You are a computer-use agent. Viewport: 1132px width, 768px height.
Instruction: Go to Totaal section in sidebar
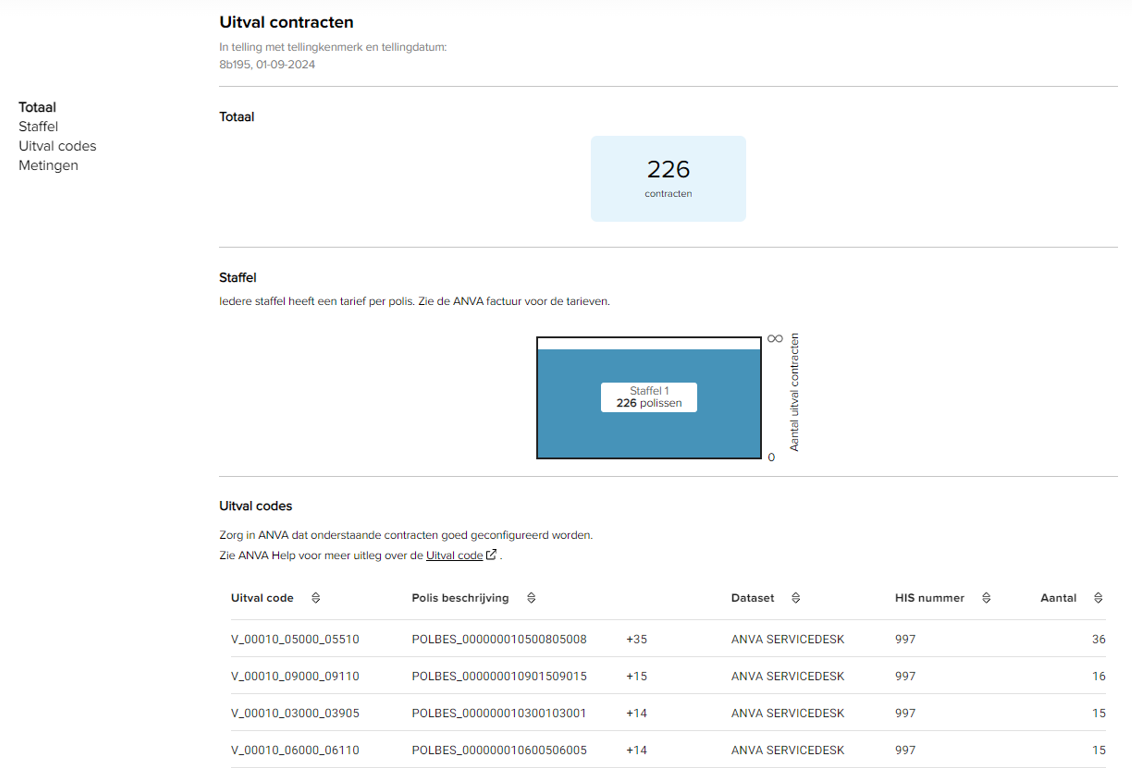(x=37, y=107)
